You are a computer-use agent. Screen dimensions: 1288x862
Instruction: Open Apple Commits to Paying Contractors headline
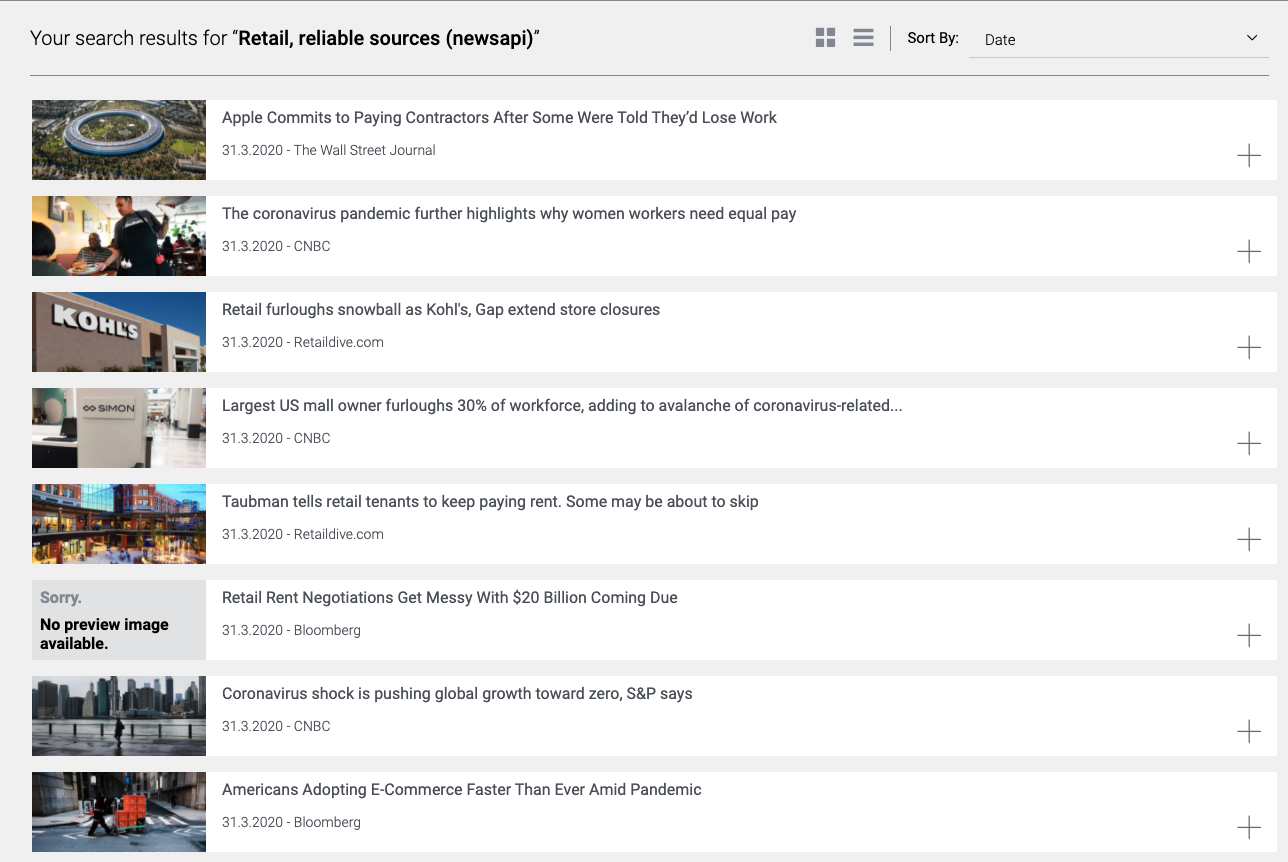tap(499, 118)
